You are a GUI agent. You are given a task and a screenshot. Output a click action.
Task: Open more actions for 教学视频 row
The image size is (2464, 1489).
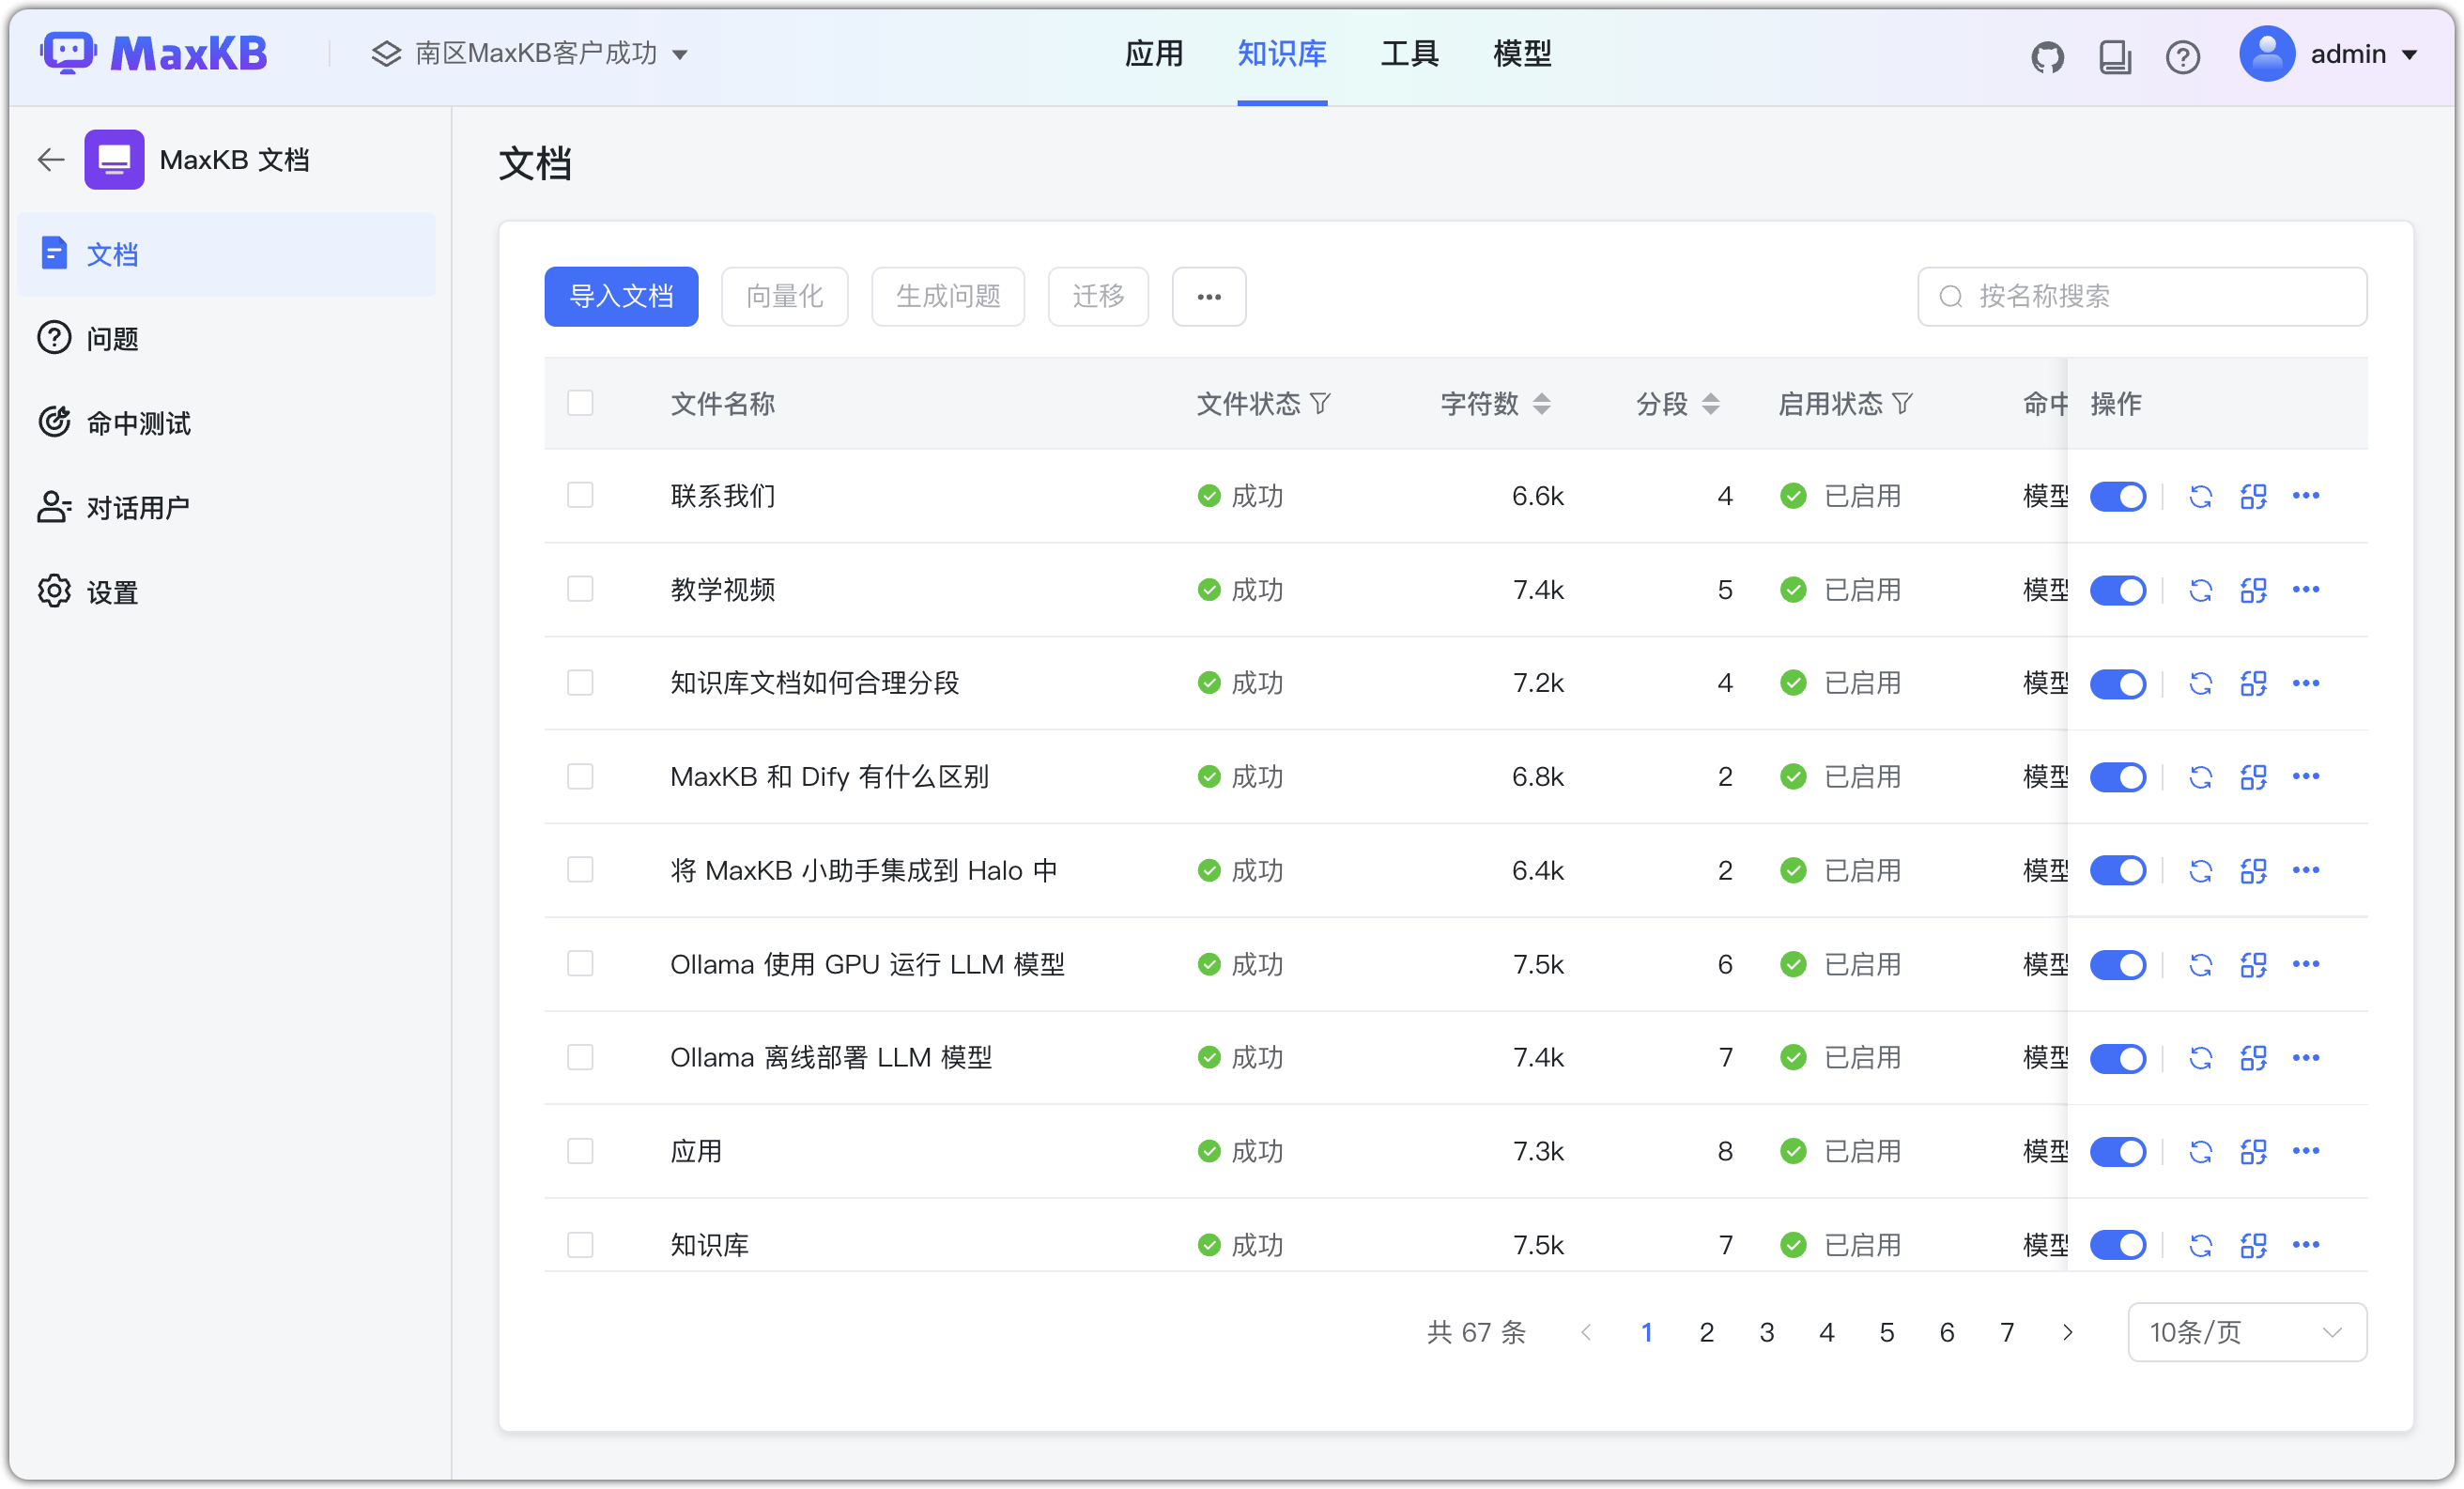coord(2306,590)
